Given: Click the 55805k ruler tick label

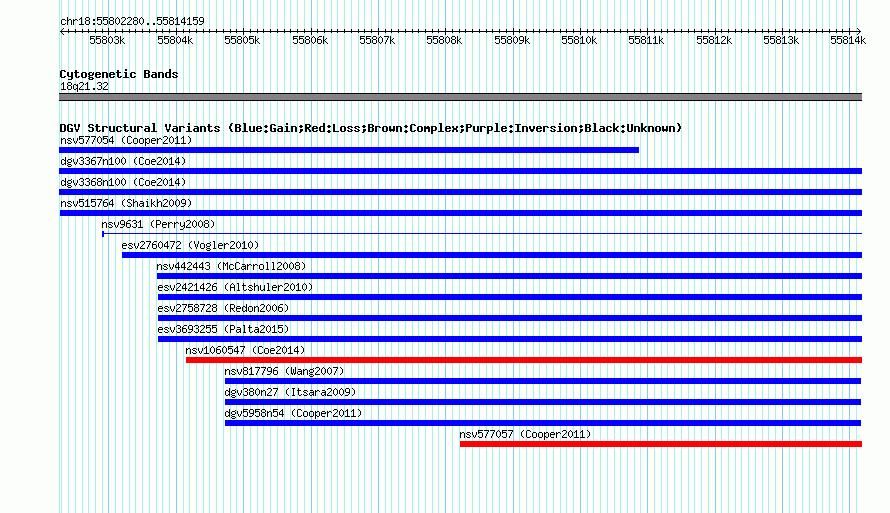Looking at the screenshot, I should [x=242, y=40].
